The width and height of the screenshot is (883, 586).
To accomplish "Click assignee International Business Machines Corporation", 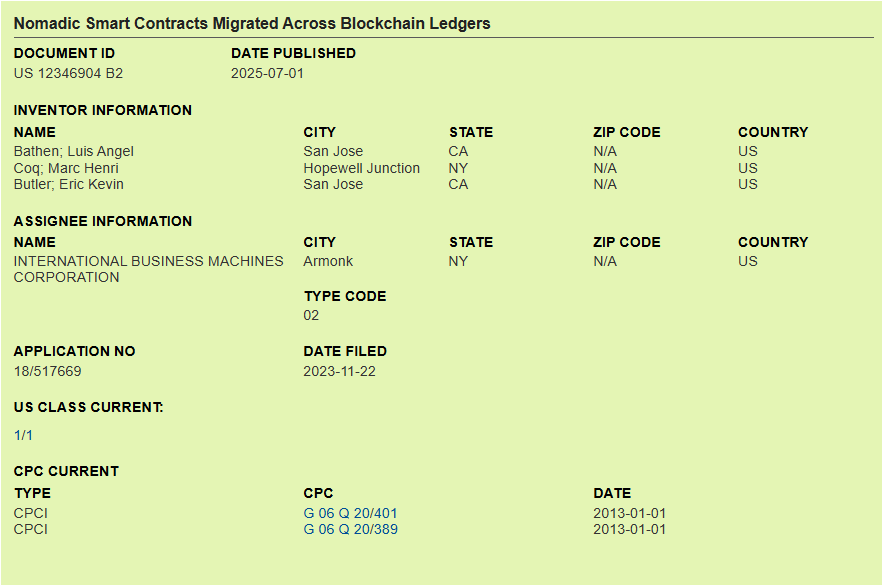I will coord(149,269).
